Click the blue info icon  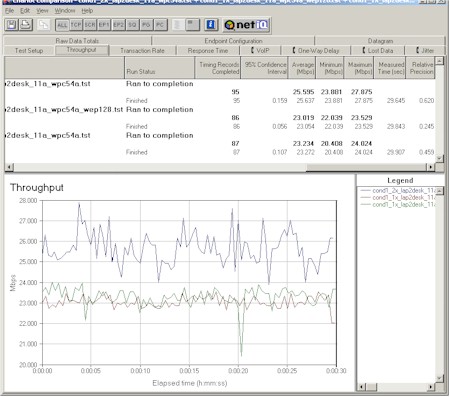tap(211, 25)
